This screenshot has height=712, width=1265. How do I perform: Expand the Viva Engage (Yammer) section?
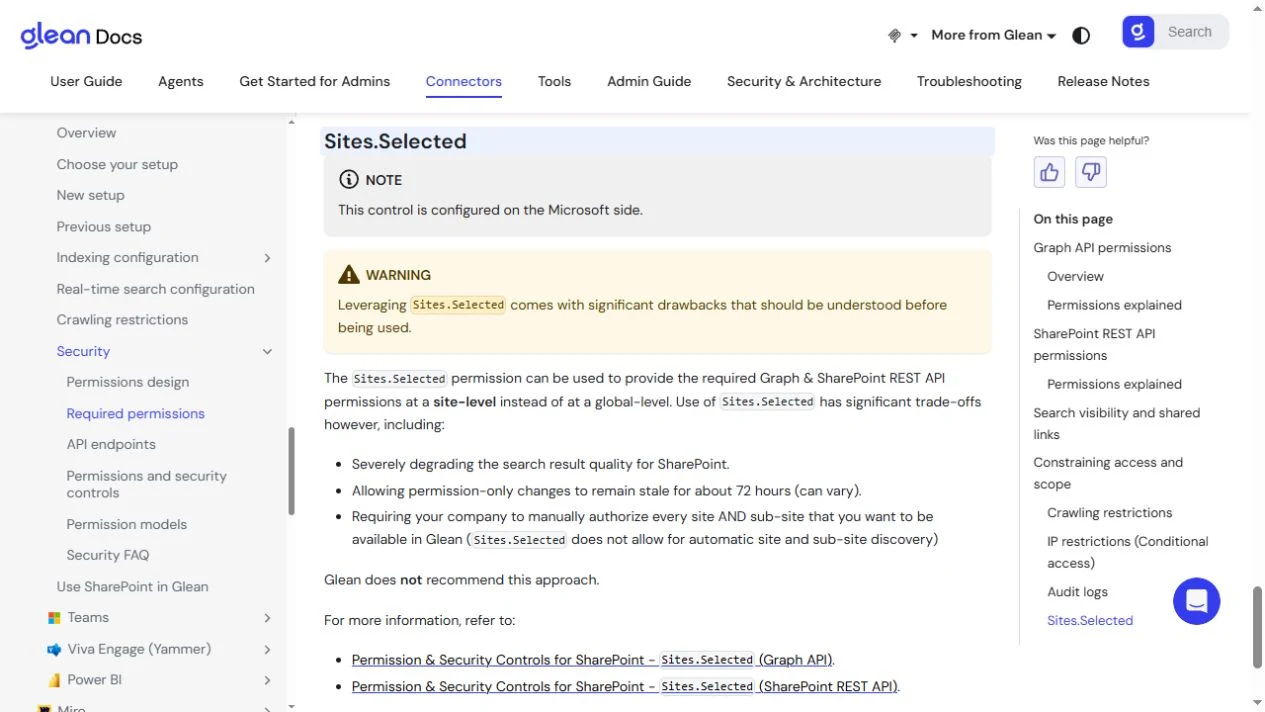tap(267, 649)
